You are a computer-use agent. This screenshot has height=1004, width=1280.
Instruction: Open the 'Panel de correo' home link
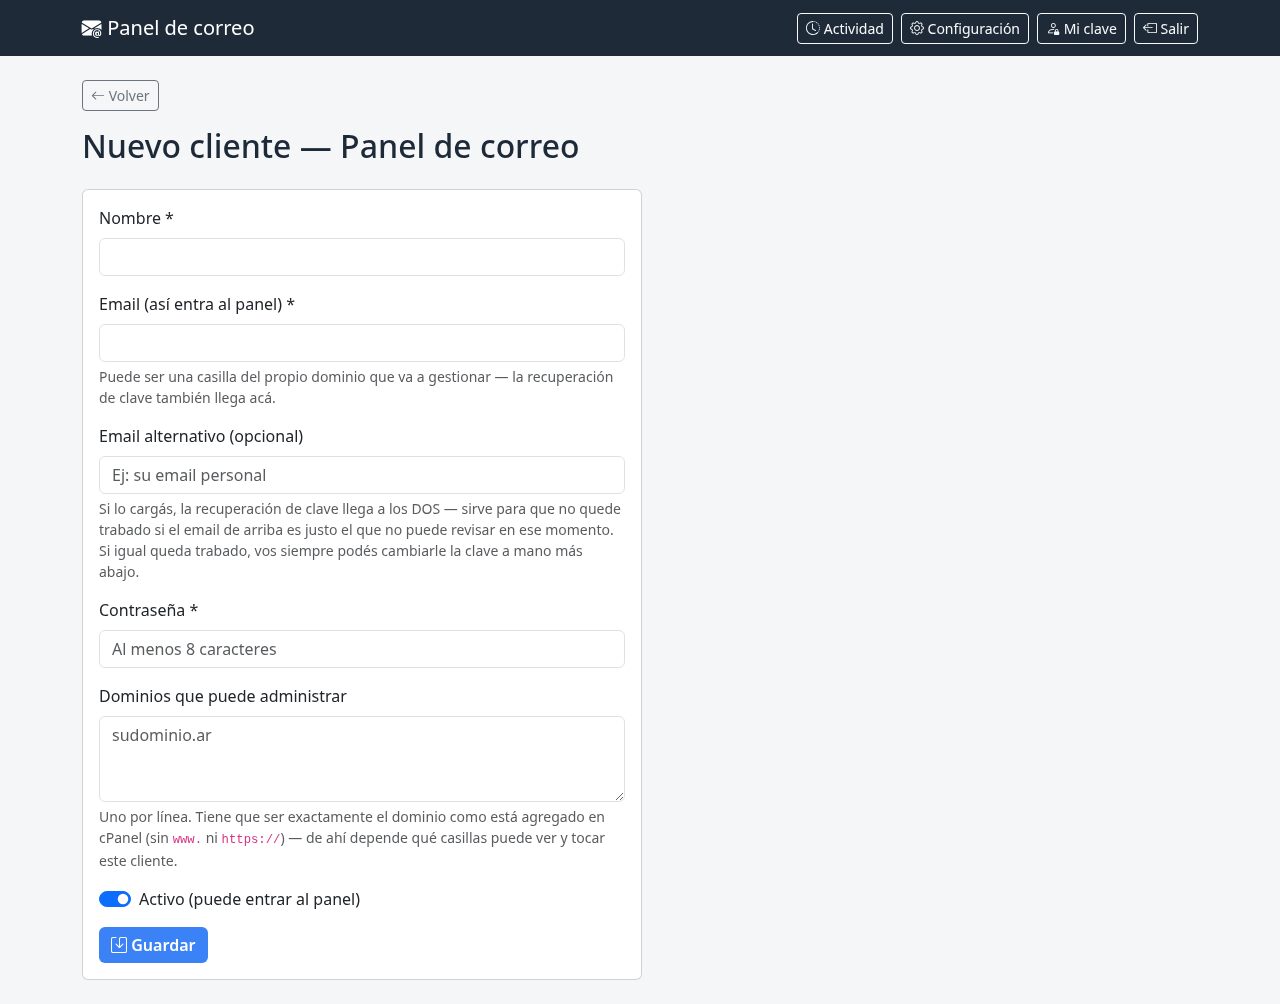[x=168, y=28]
